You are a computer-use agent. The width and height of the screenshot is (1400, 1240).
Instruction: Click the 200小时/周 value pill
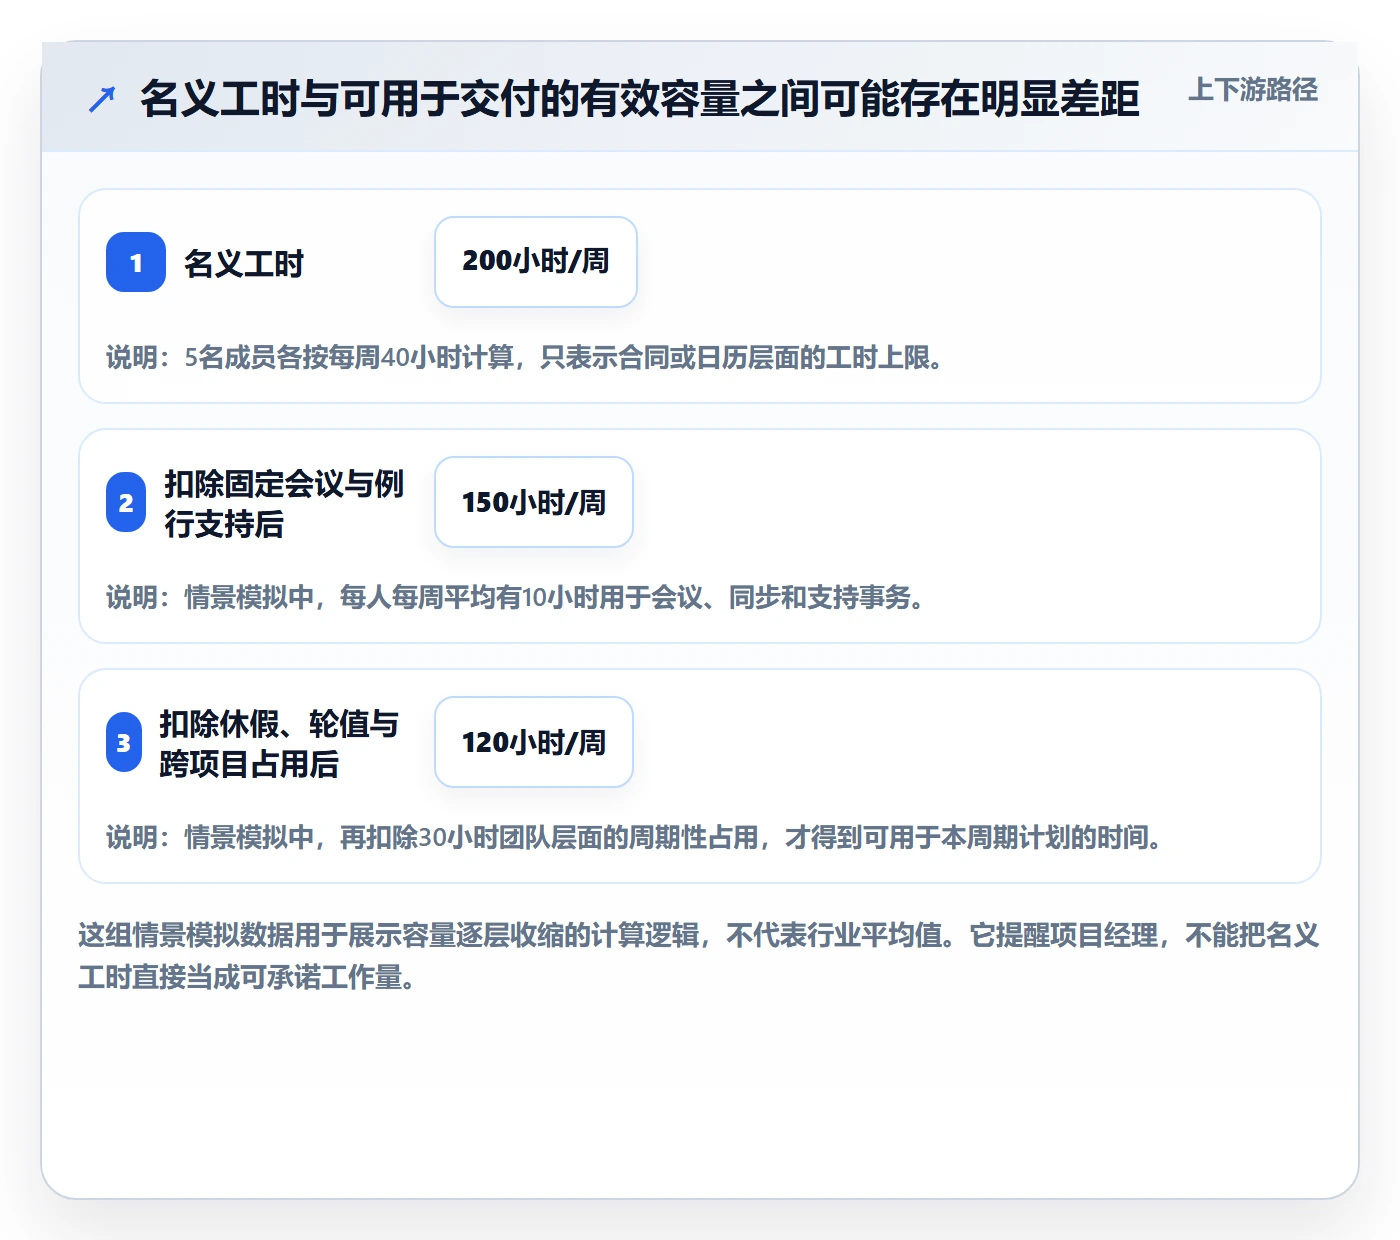[x=536, y=262]
